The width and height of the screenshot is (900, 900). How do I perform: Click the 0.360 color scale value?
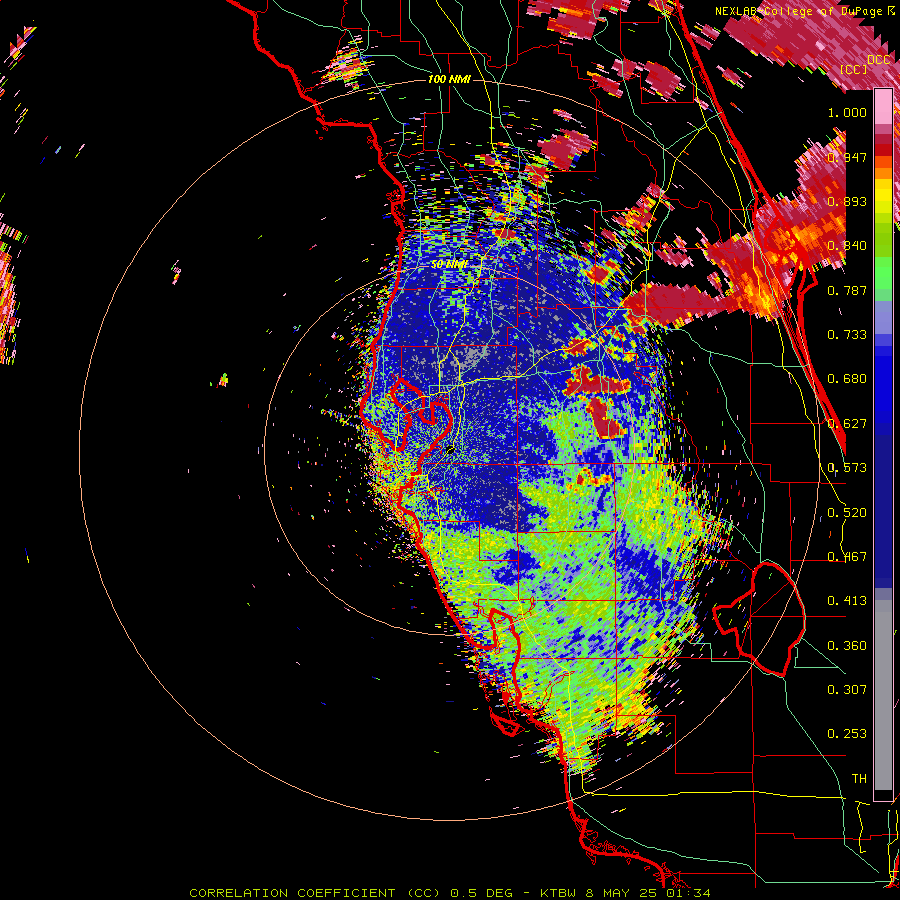click(x=847, y=646)
